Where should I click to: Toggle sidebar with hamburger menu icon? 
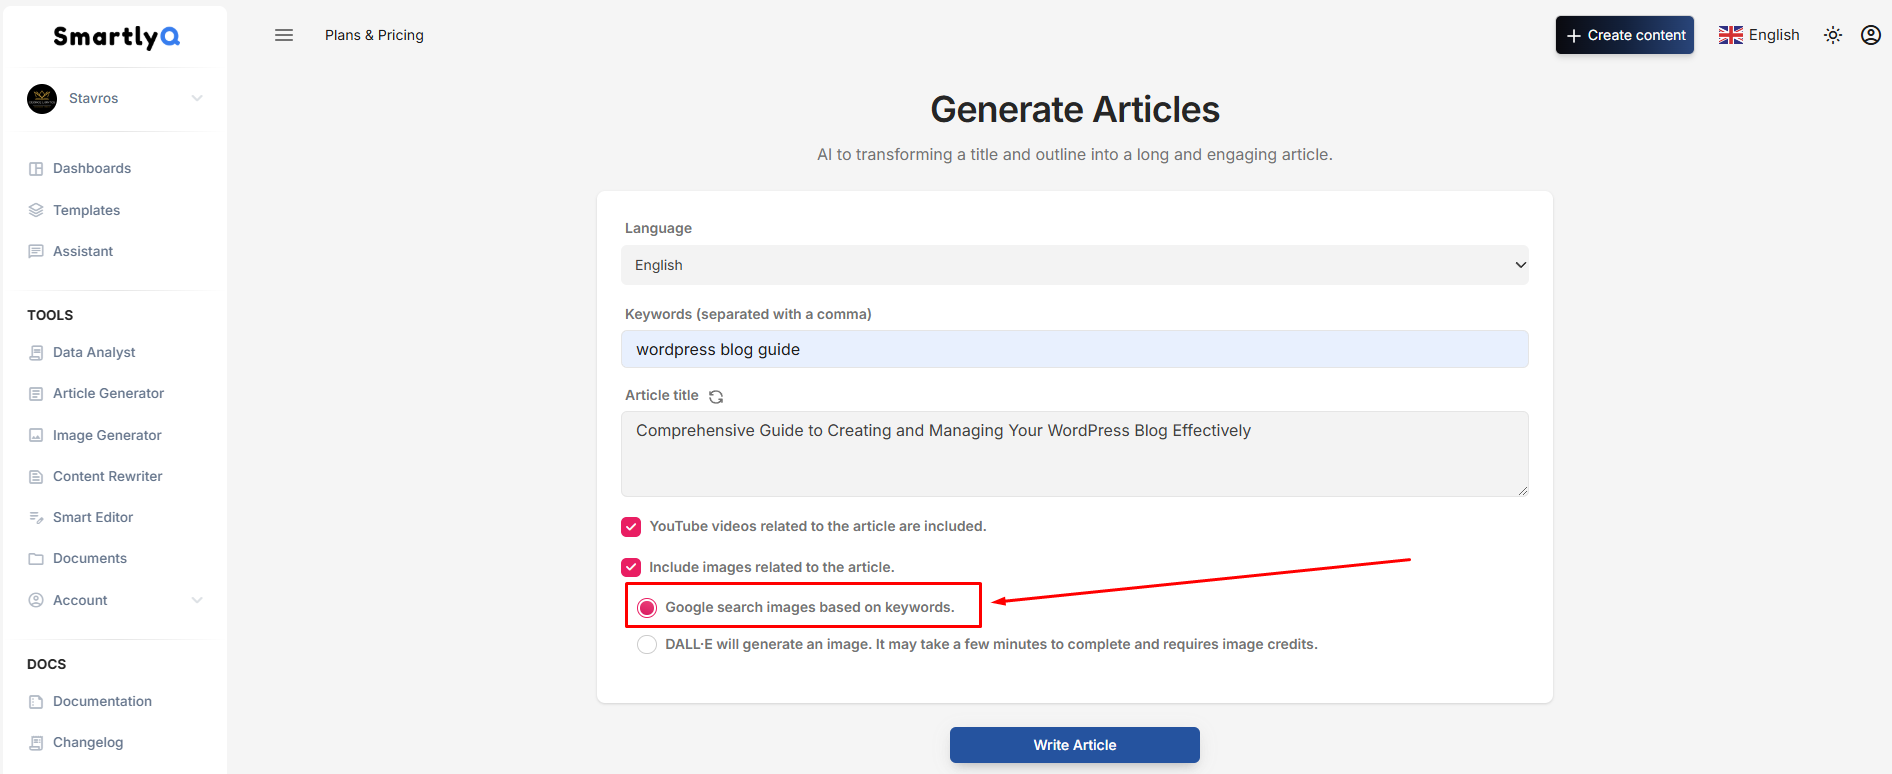click(284, 35)
